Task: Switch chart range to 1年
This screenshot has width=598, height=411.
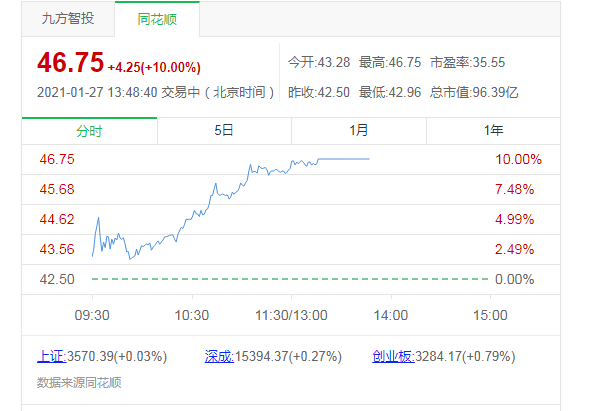Action: pyautogui.click(x=493, y=131)
